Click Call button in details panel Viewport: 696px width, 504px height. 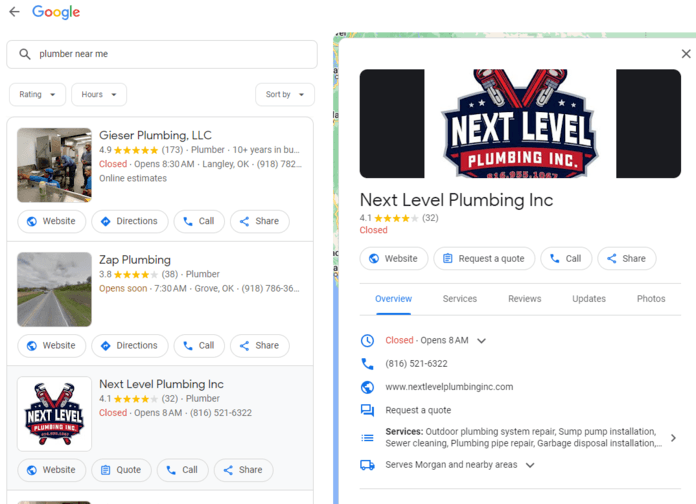pyautogui.click(x=566, y=258)
